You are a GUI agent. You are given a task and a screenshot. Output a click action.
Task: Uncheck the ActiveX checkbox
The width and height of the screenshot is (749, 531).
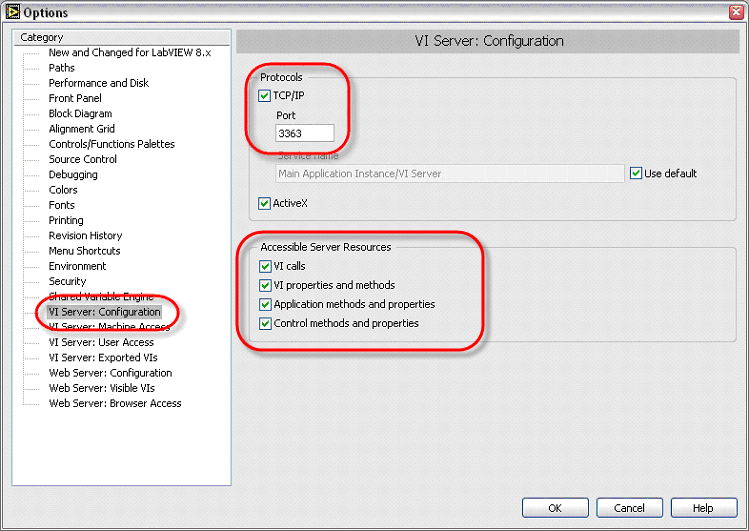(x=265, y=203)
